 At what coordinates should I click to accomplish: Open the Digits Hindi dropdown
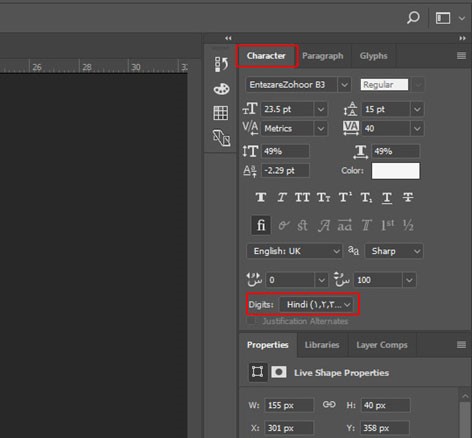[x=316, y=305]
